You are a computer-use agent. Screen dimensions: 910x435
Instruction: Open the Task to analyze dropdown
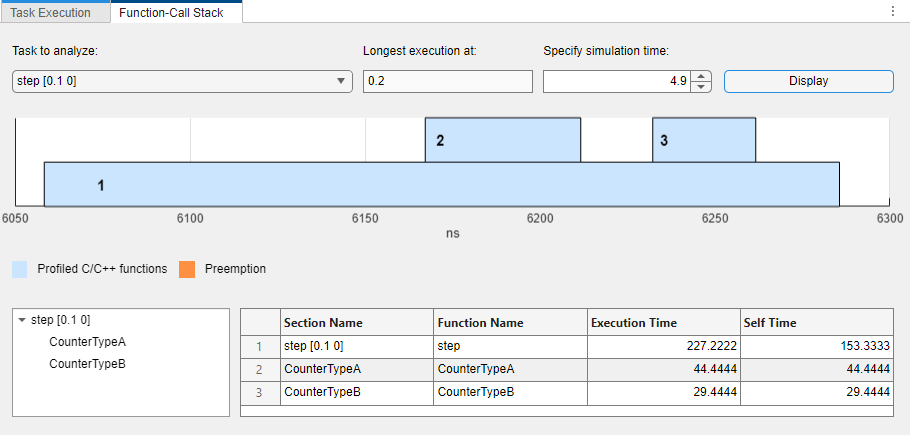[x=181, y=81]
